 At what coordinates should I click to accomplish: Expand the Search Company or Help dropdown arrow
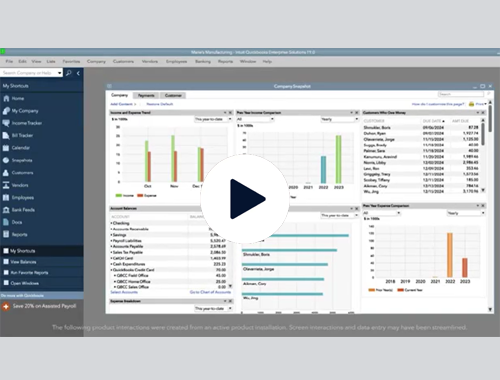pos(59,73)
